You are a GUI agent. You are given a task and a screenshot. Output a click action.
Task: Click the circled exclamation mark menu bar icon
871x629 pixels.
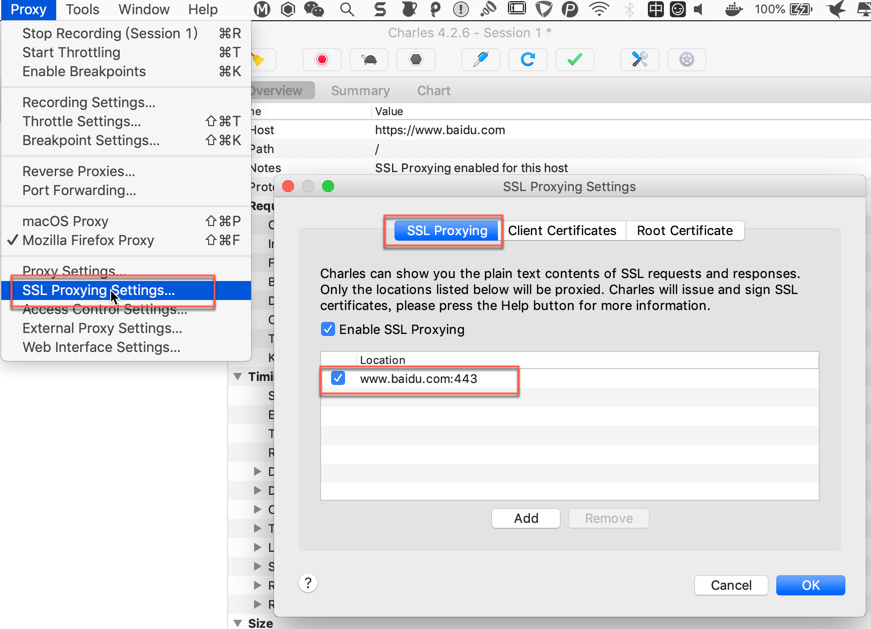[460, 9]
